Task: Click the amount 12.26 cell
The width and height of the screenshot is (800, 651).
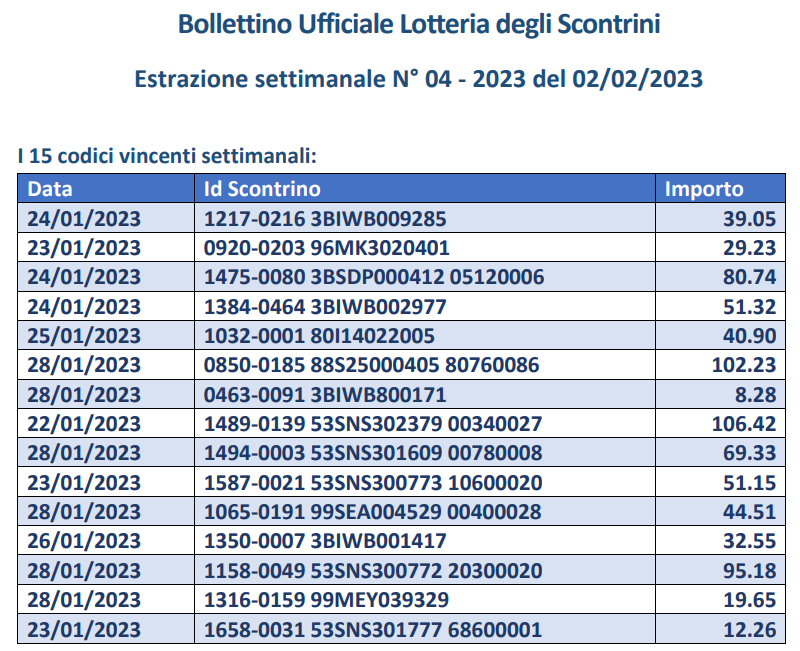Action: pyautogui.click(x=748, y=630)
